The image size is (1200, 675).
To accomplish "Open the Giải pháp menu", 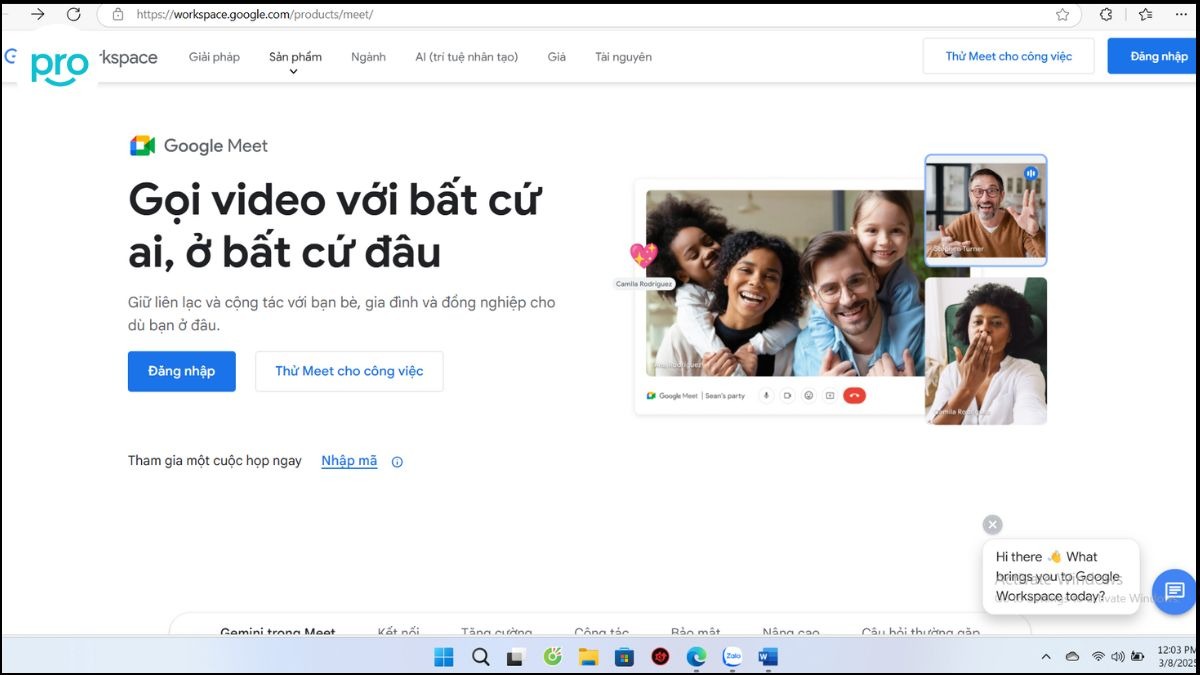I will tap(214, 57).
